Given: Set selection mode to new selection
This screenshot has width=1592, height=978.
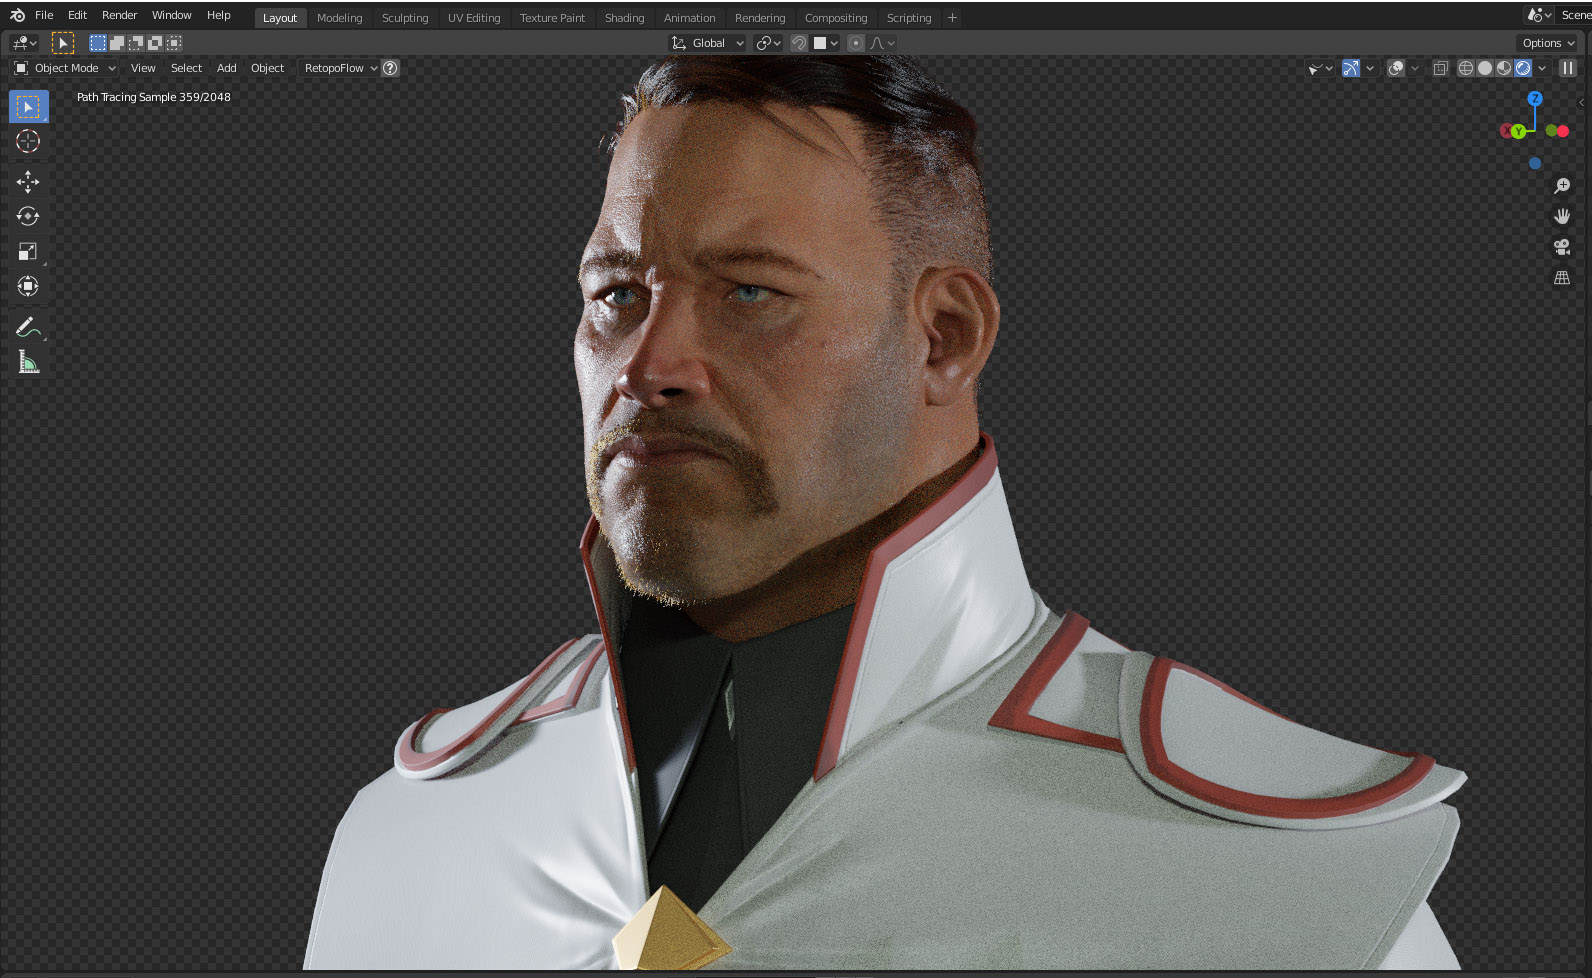Looking at the screenshot, I should coord(97,43).
